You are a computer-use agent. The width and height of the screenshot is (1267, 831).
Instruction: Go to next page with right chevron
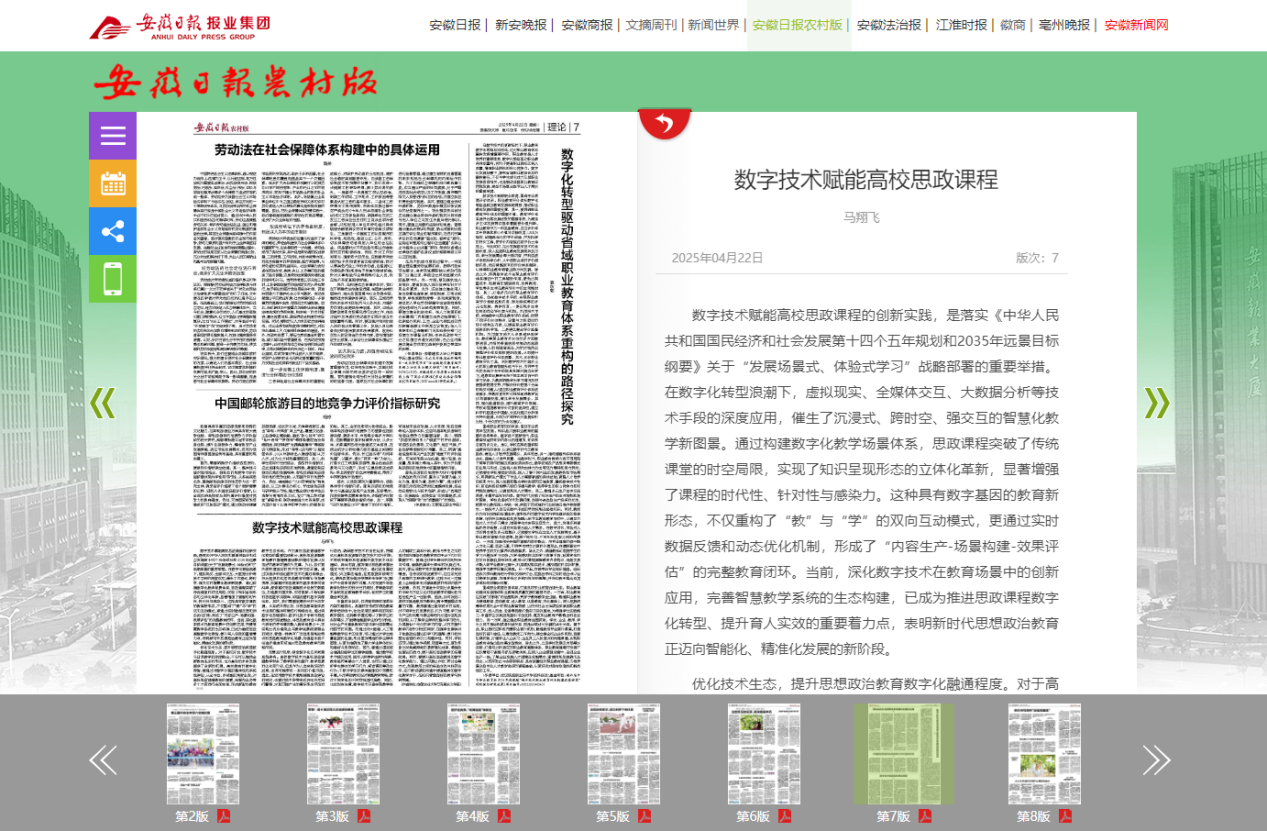(x=1156, y=402)
